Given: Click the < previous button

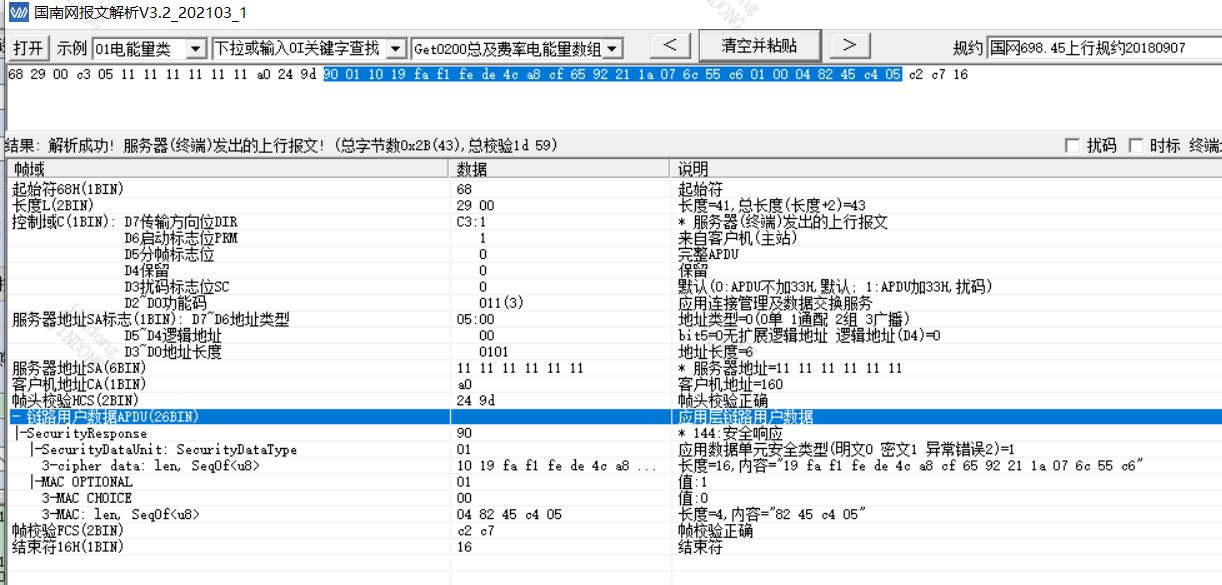Looking at the screenshot, I should coord(670,46).
